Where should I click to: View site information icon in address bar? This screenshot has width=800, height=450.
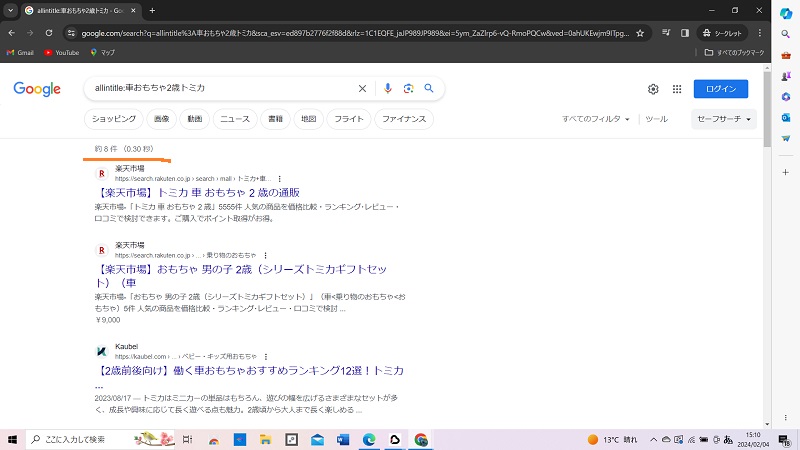click(71, 33)
